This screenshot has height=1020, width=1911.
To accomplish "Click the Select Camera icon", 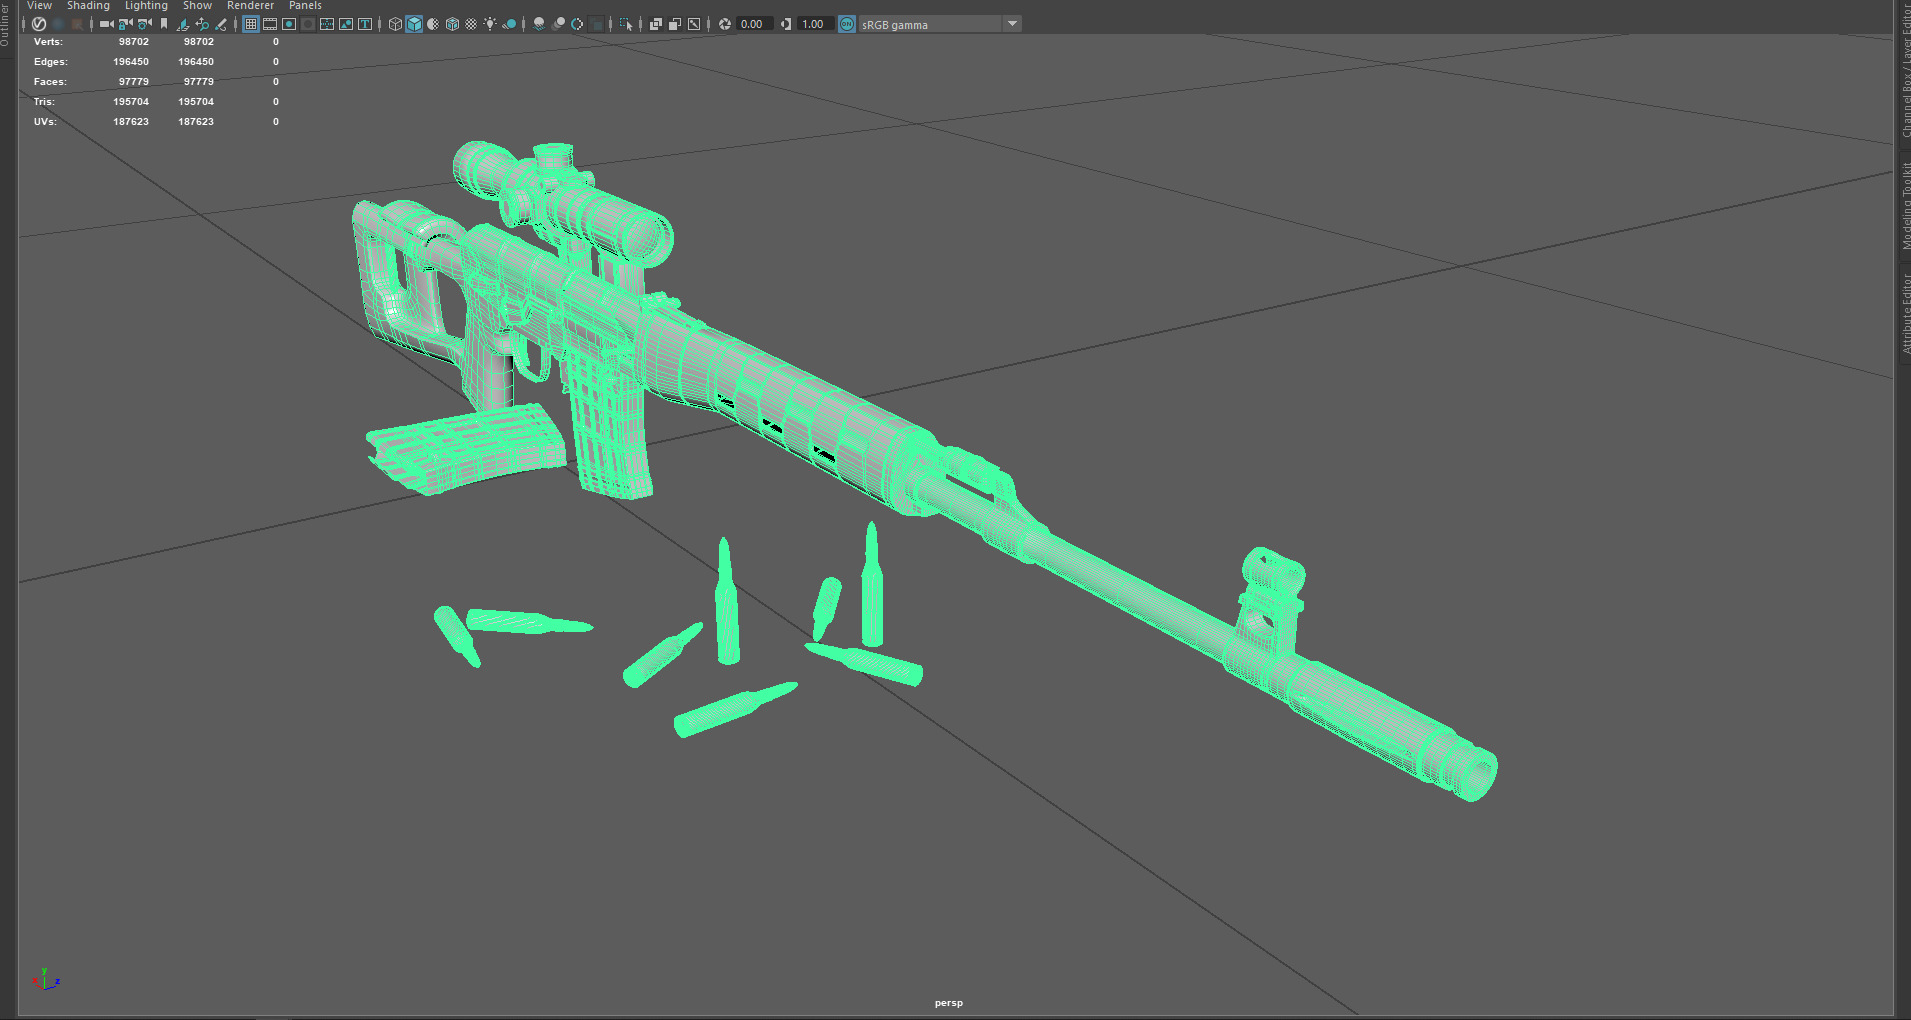I will tap(106, 24).
